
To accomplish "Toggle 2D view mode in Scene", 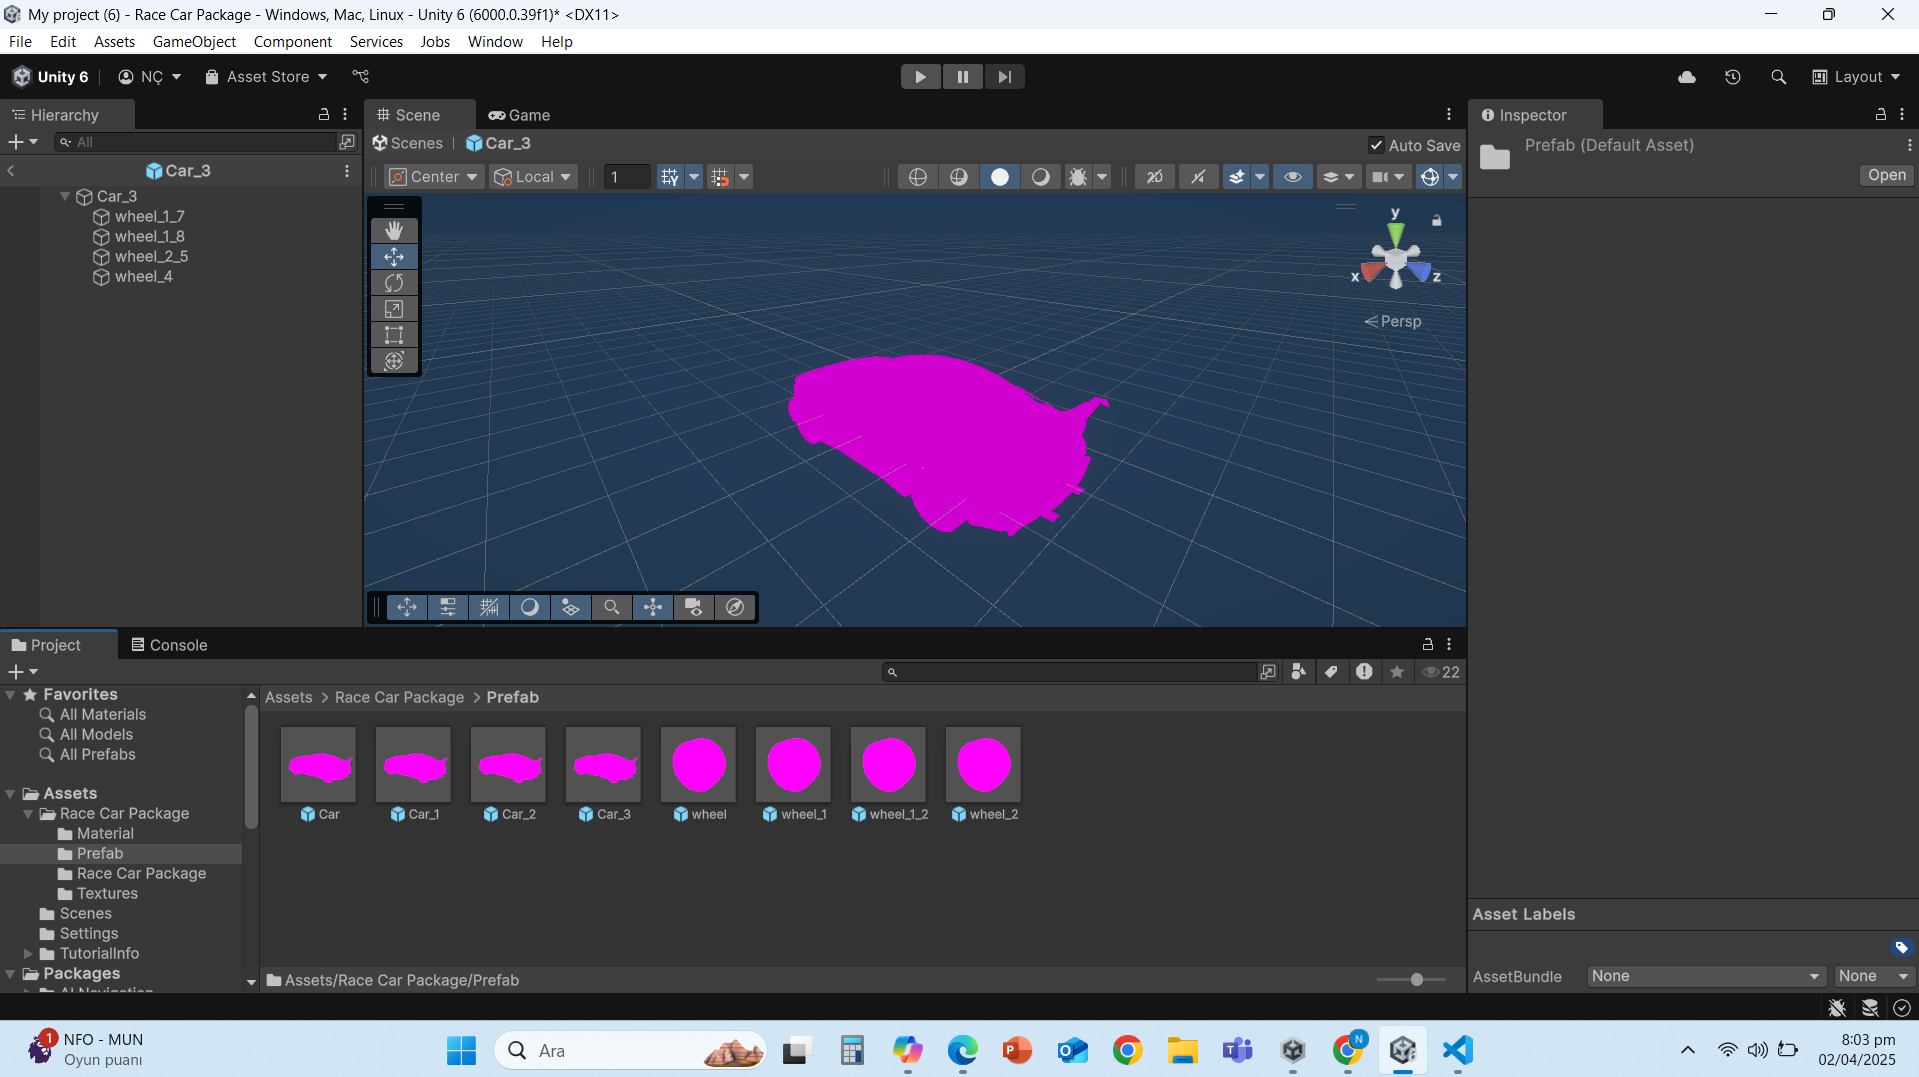I will 1155,177.
